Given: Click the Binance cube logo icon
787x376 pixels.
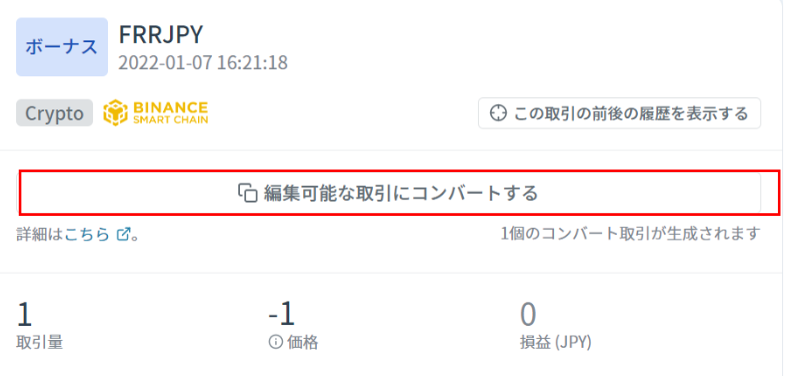Looking at the screenshot, I should click(115, 112).
